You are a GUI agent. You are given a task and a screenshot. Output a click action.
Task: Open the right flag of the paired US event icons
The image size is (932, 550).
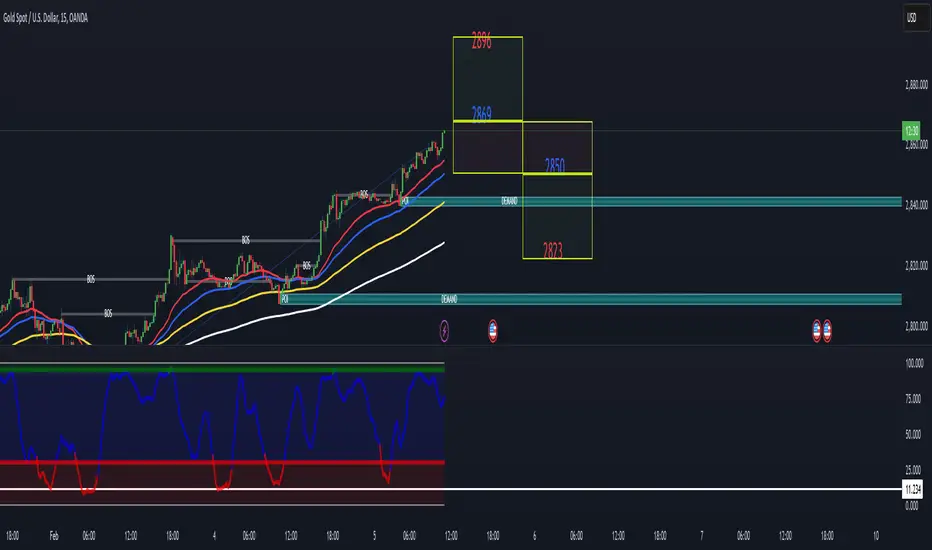pyautogui.click(x=827, y=331)
